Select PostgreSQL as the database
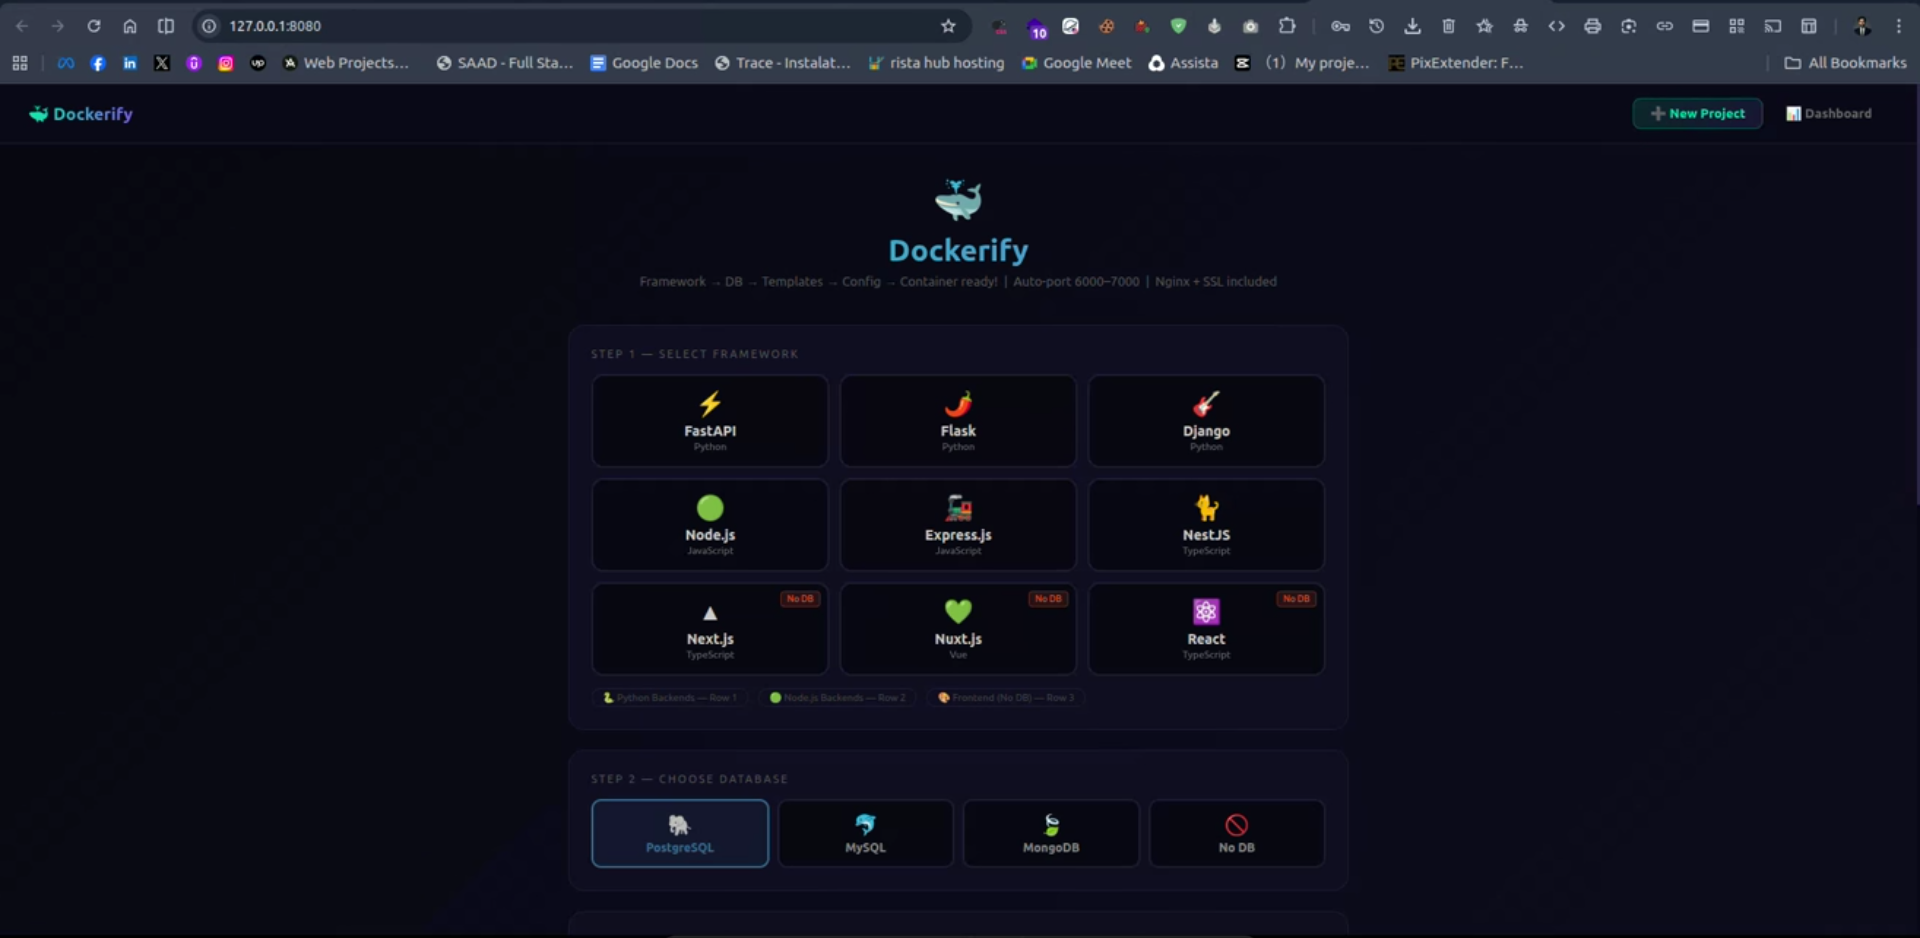 point(680,833)
